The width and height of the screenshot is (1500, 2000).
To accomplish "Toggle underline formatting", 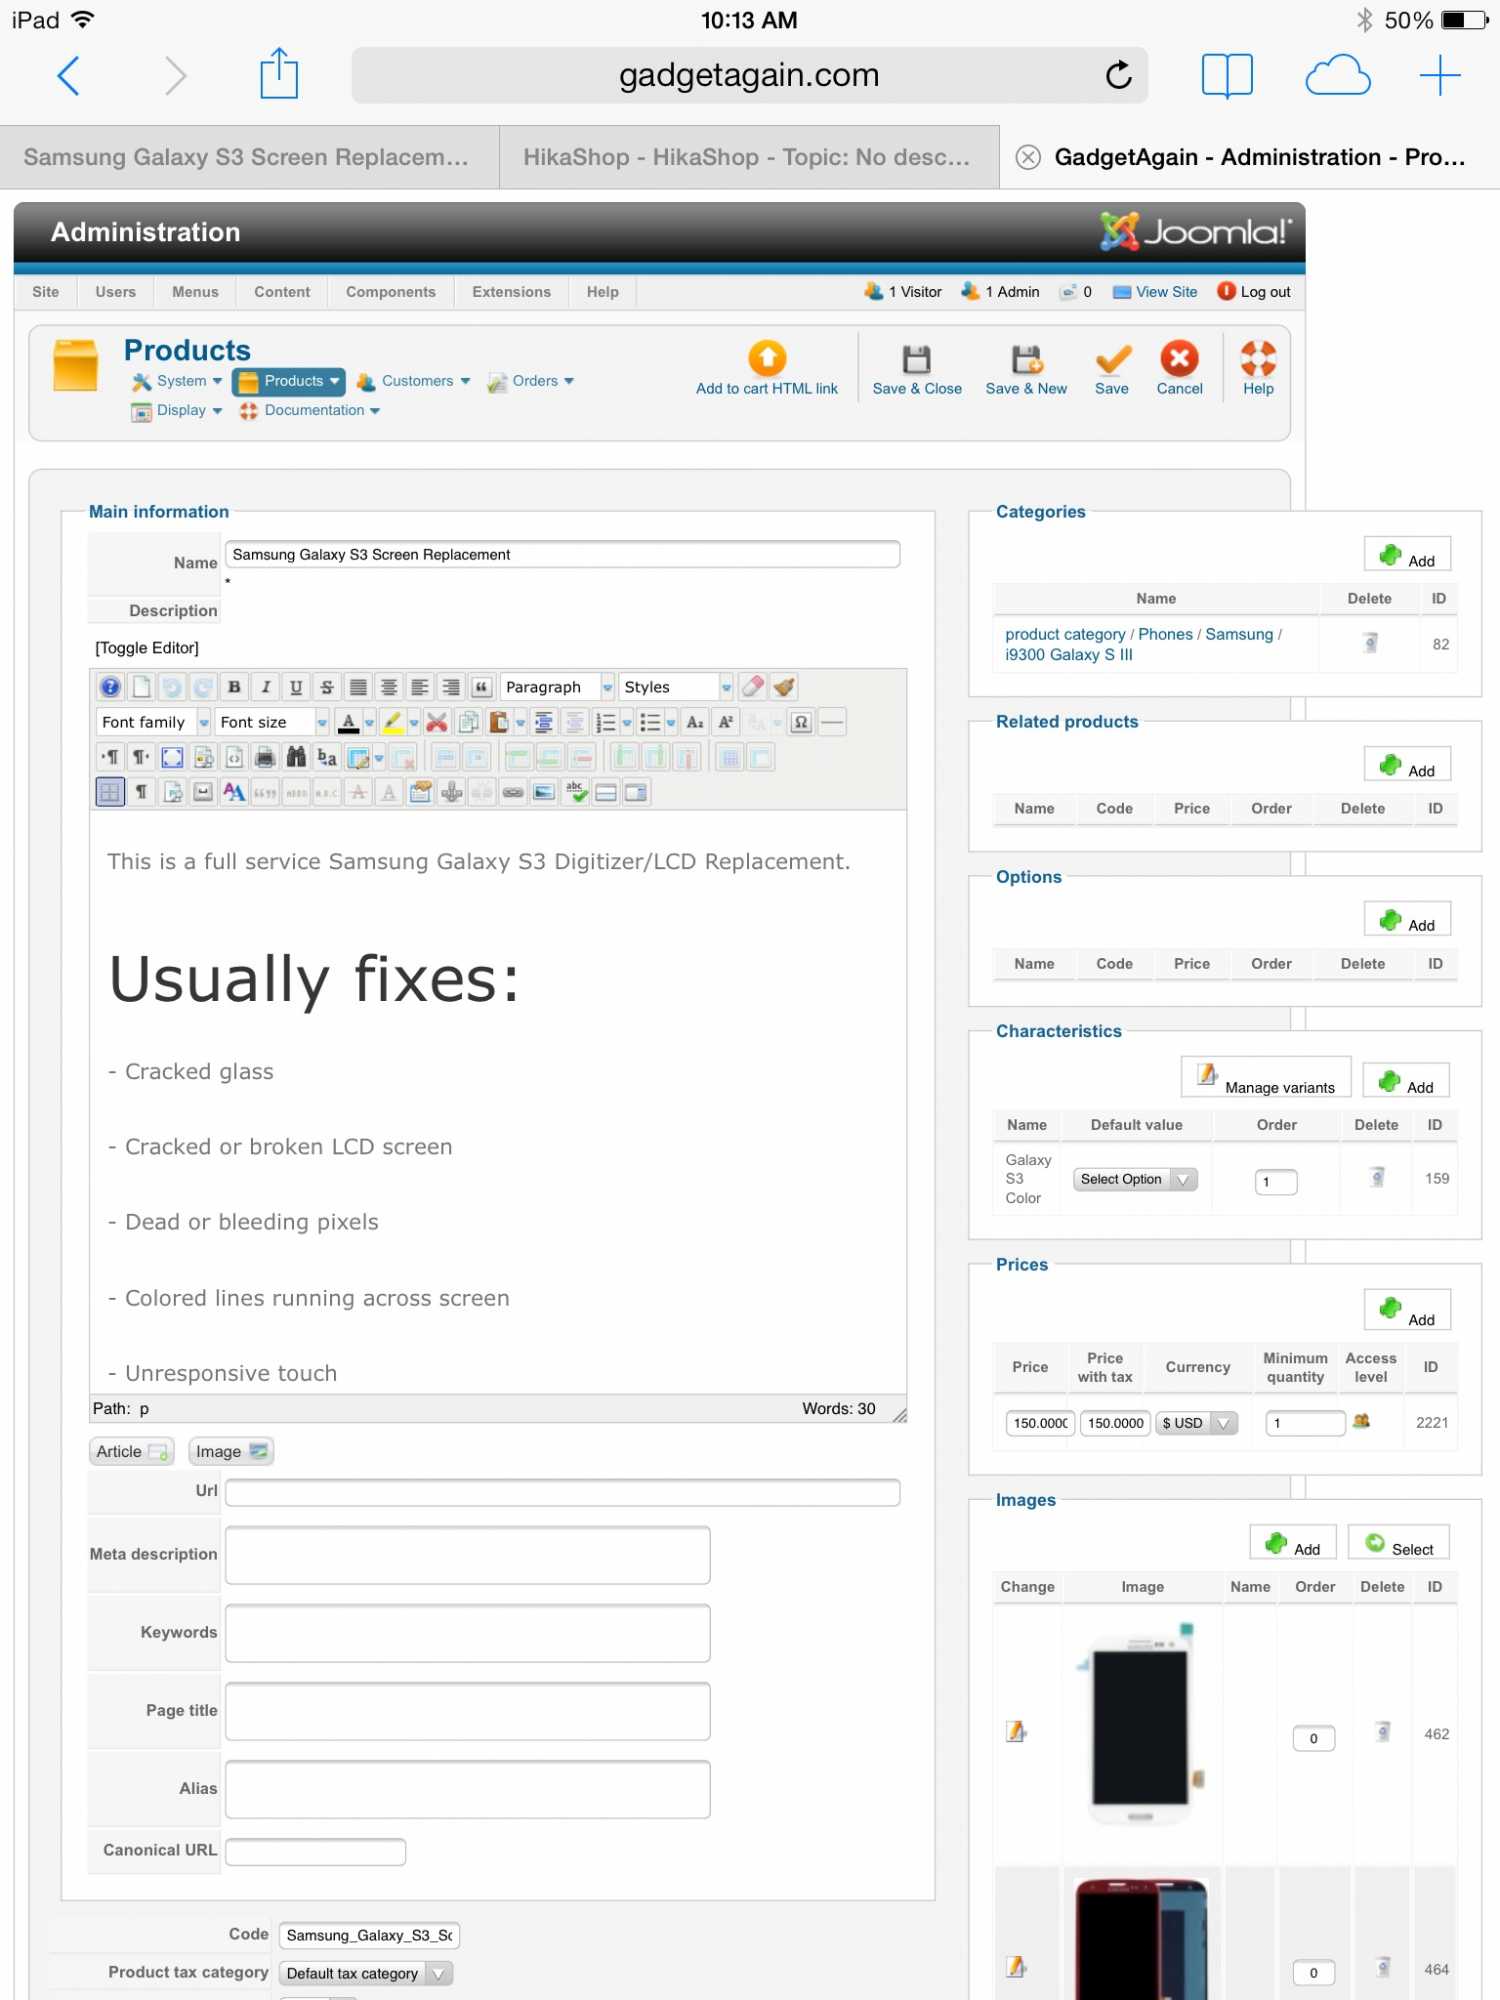I will tap(296, 687).
